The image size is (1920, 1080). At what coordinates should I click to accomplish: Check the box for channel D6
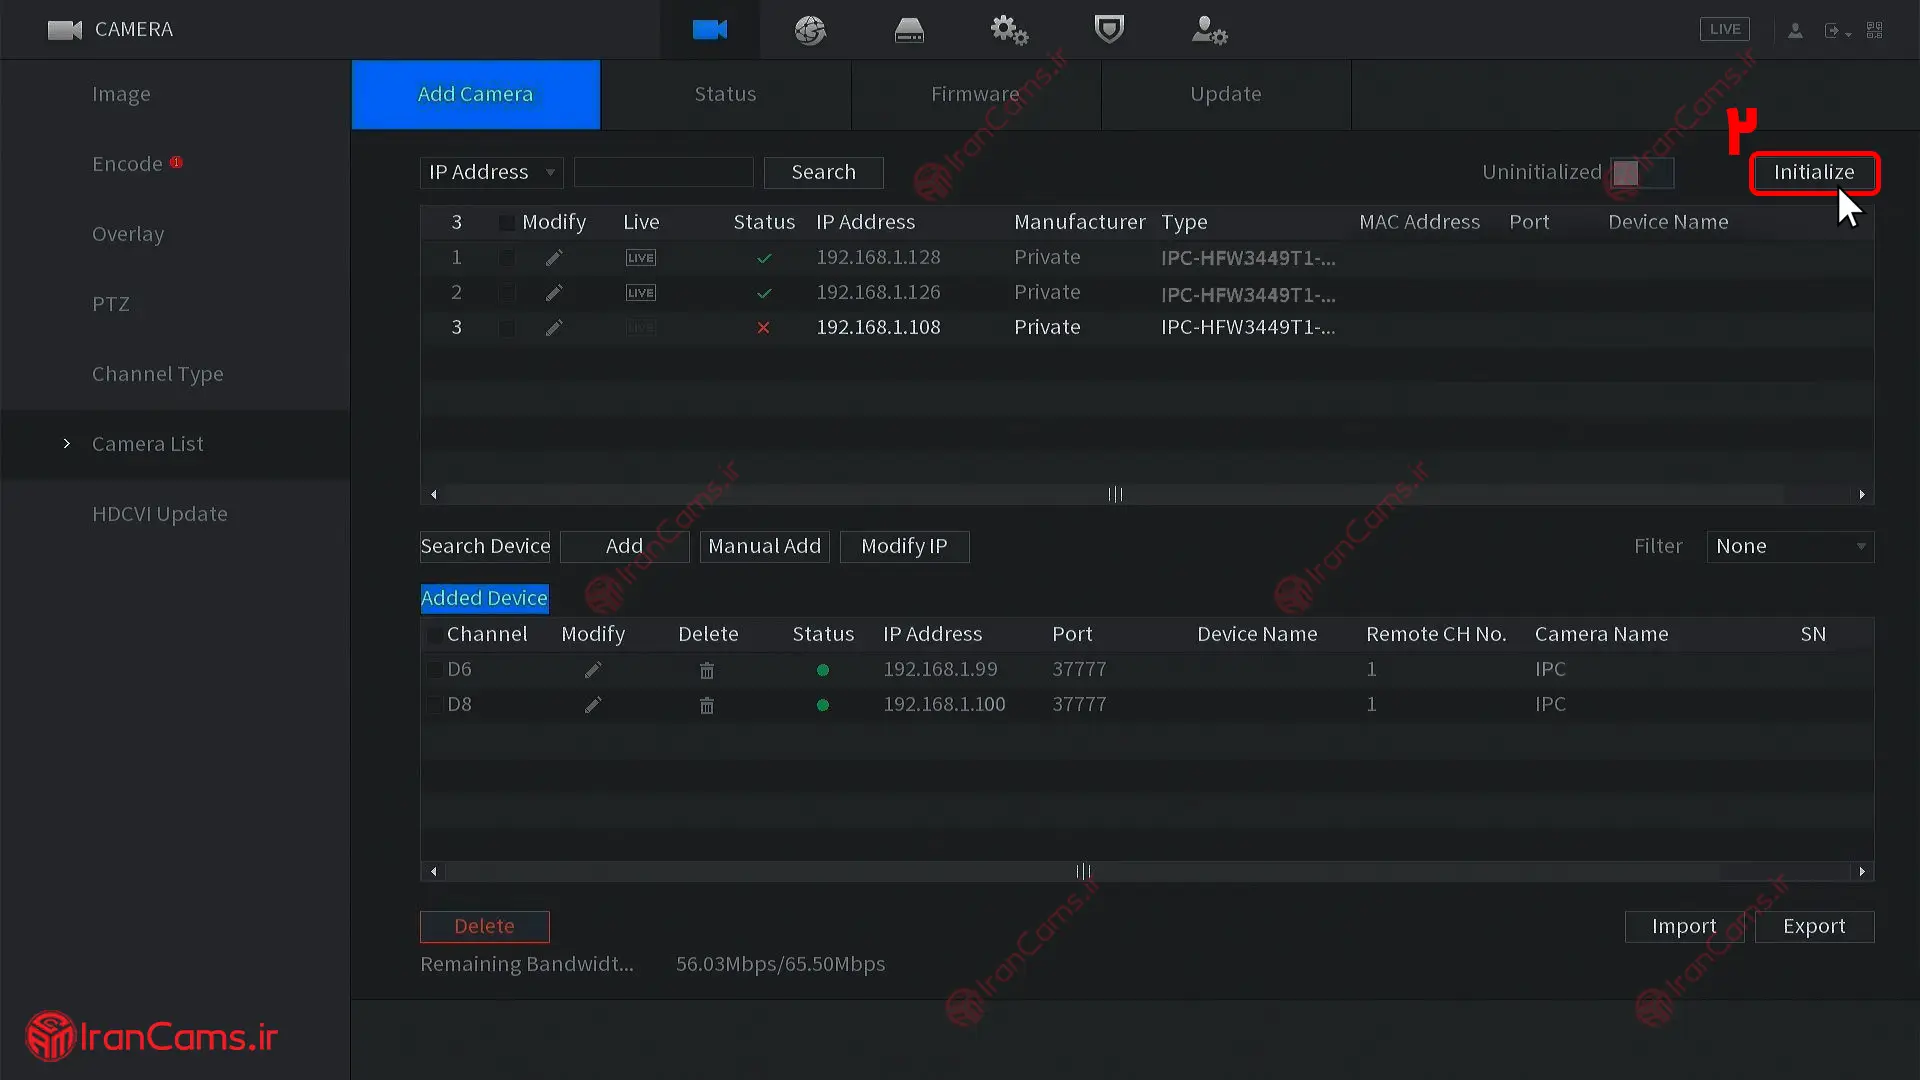tap(435, 670)
